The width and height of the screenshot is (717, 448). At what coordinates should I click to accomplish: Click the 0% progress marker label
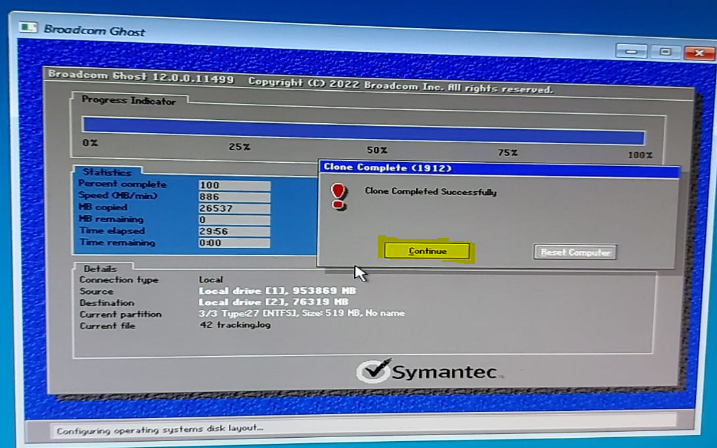tap(90, 143)
